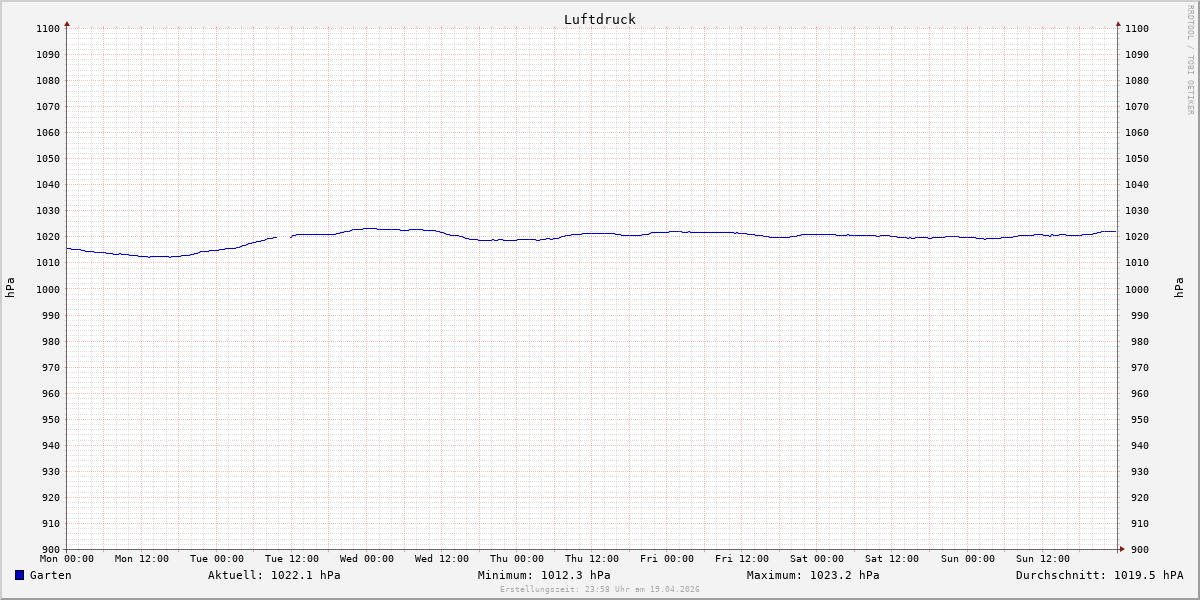Click the blue Garten legend color square
1200x600 pixels.
pyautogui.click(x=19, y=575)
